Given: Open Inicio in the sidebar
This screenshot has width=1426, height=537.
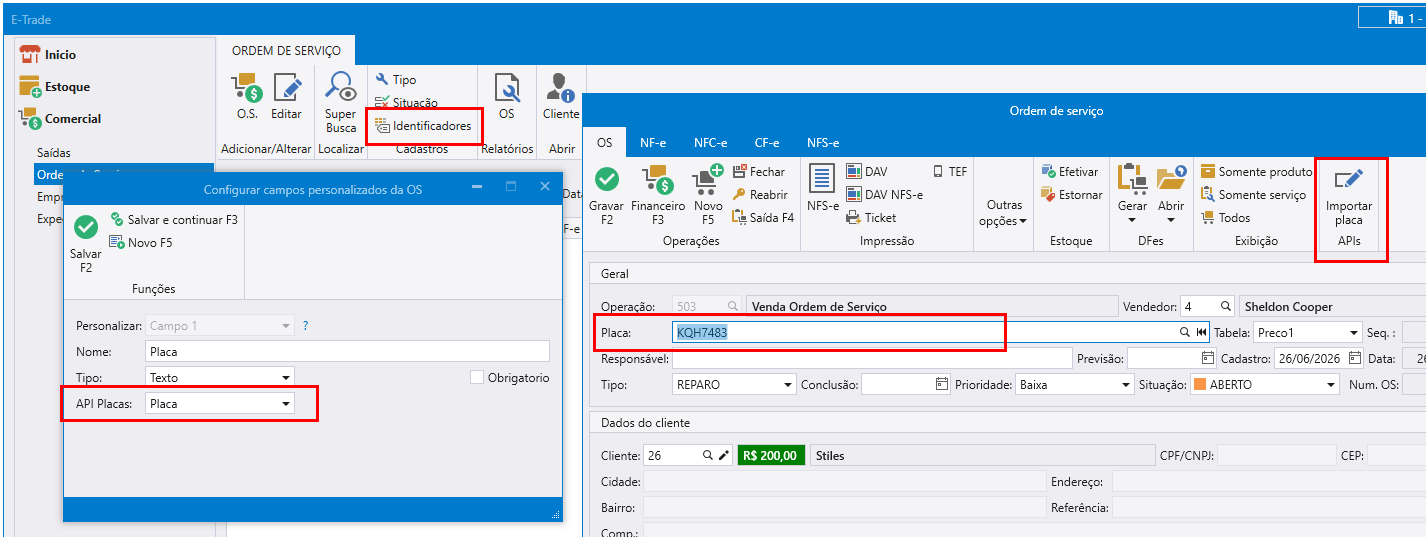Looking at the screenshot, I should click(48, 55).
